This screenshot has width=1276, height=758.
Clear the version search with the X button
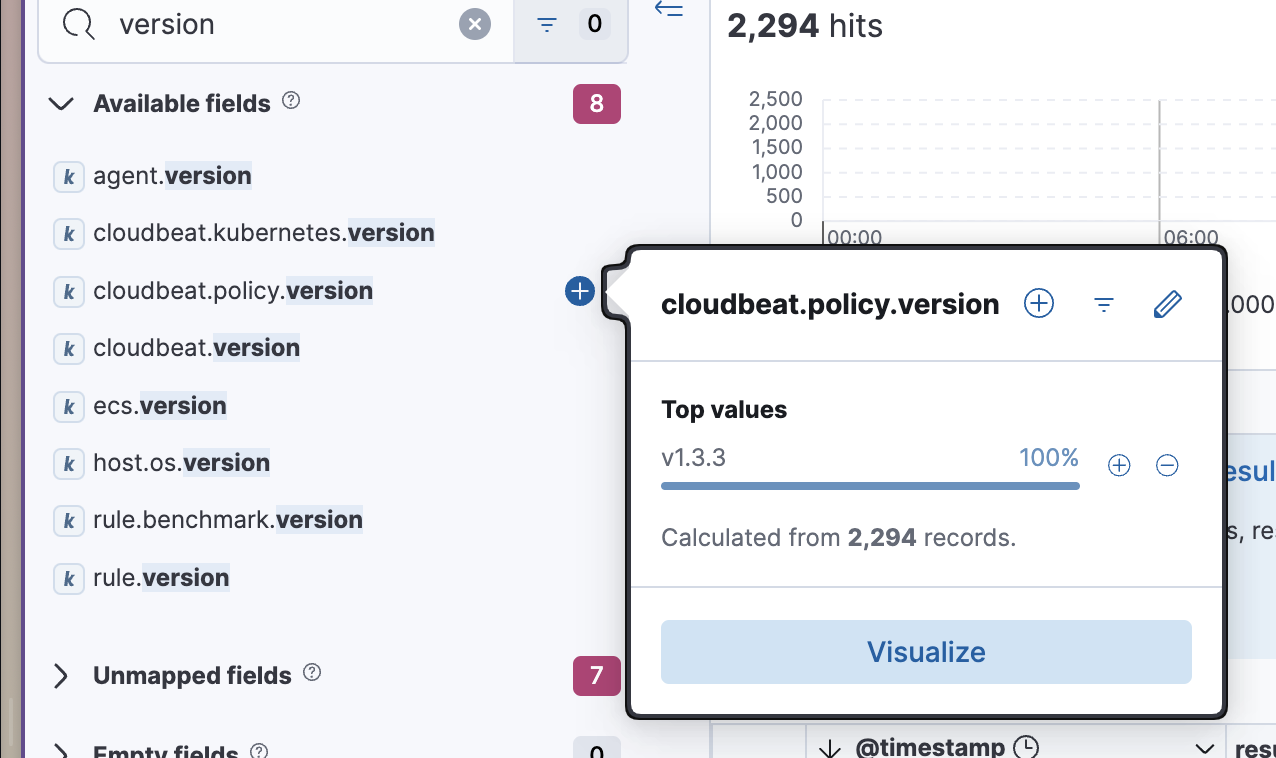(475, 24)
